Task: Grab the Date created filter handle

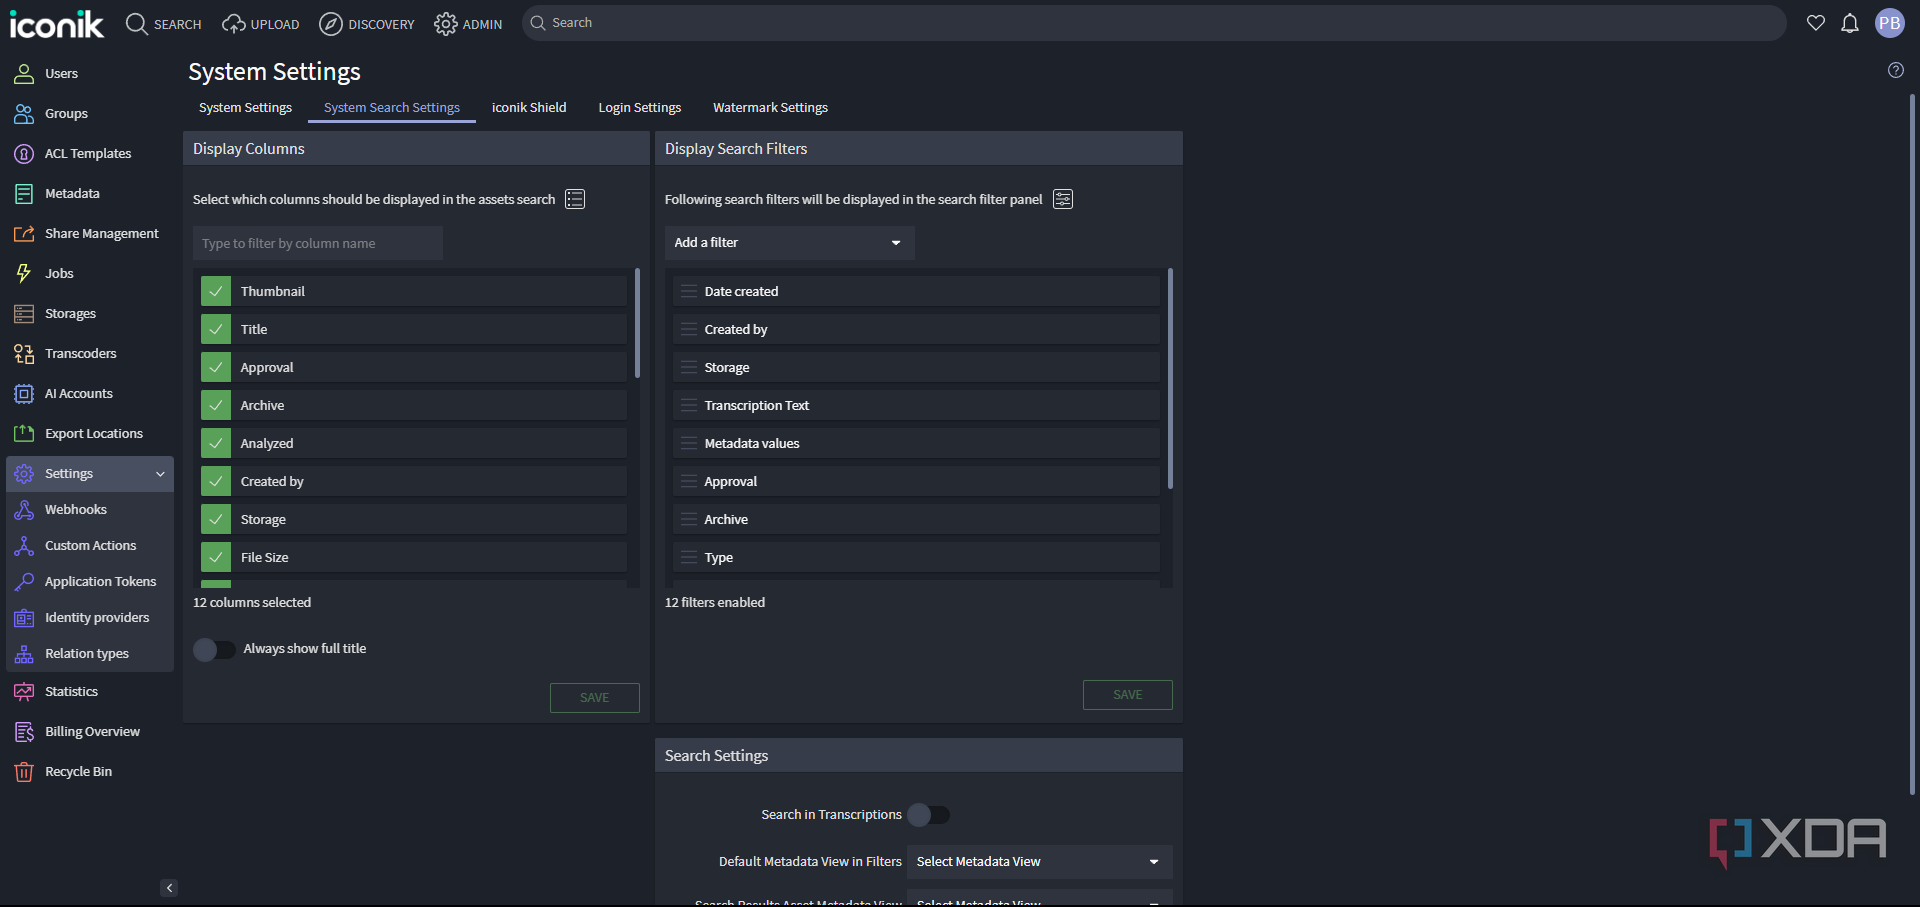Action: [x=689, y=291]
